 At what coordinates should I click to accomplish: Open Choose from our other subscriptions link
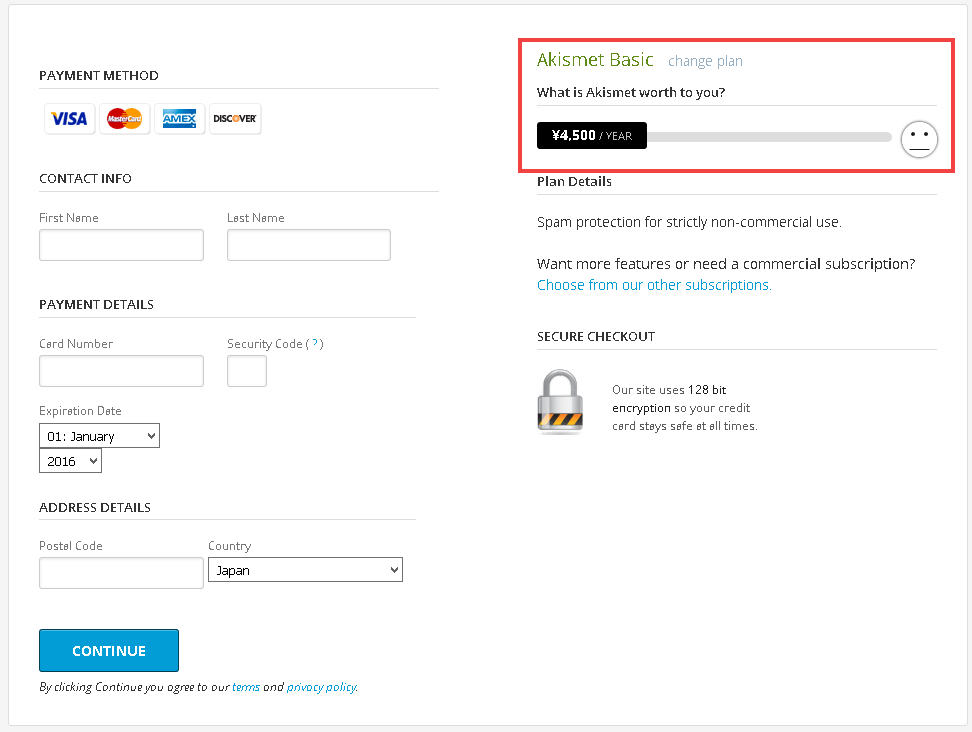[x=654, y=285]
